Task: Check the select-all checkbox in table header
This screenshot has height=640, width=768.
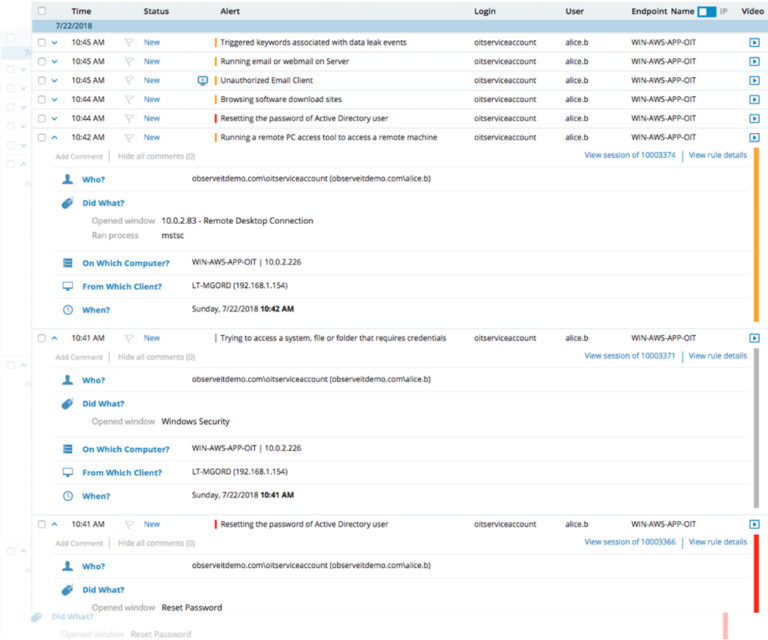Action: pyautogui.click(x=41, y=11)
